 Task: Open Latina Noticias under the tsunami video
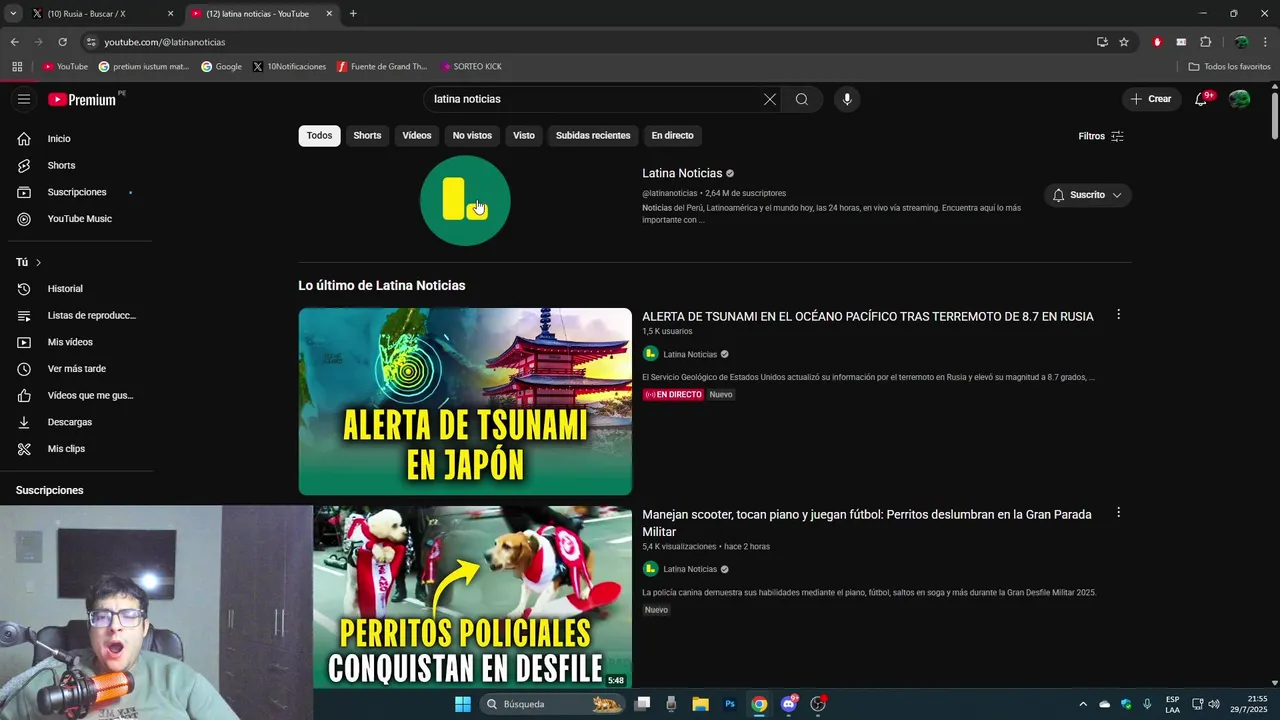point(690,354)
